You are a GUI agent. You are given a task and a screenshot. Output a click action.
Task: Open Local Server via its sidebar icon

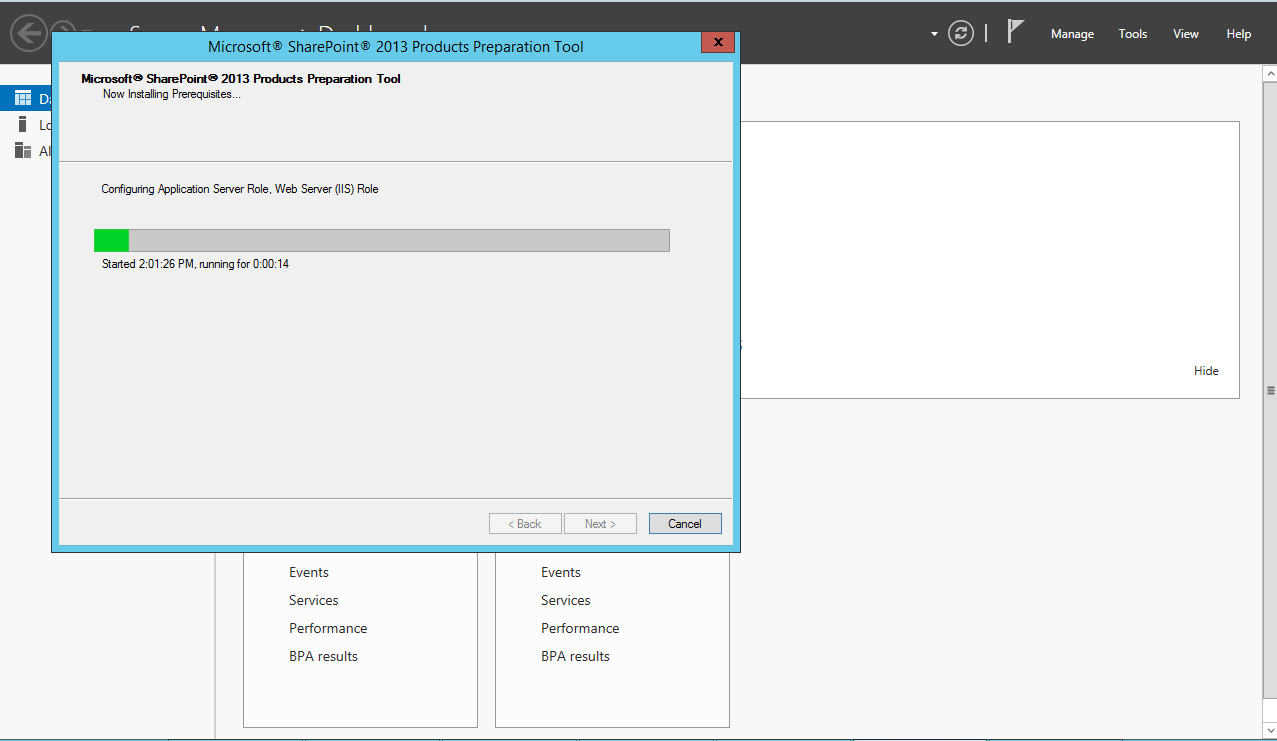point(24,124)
